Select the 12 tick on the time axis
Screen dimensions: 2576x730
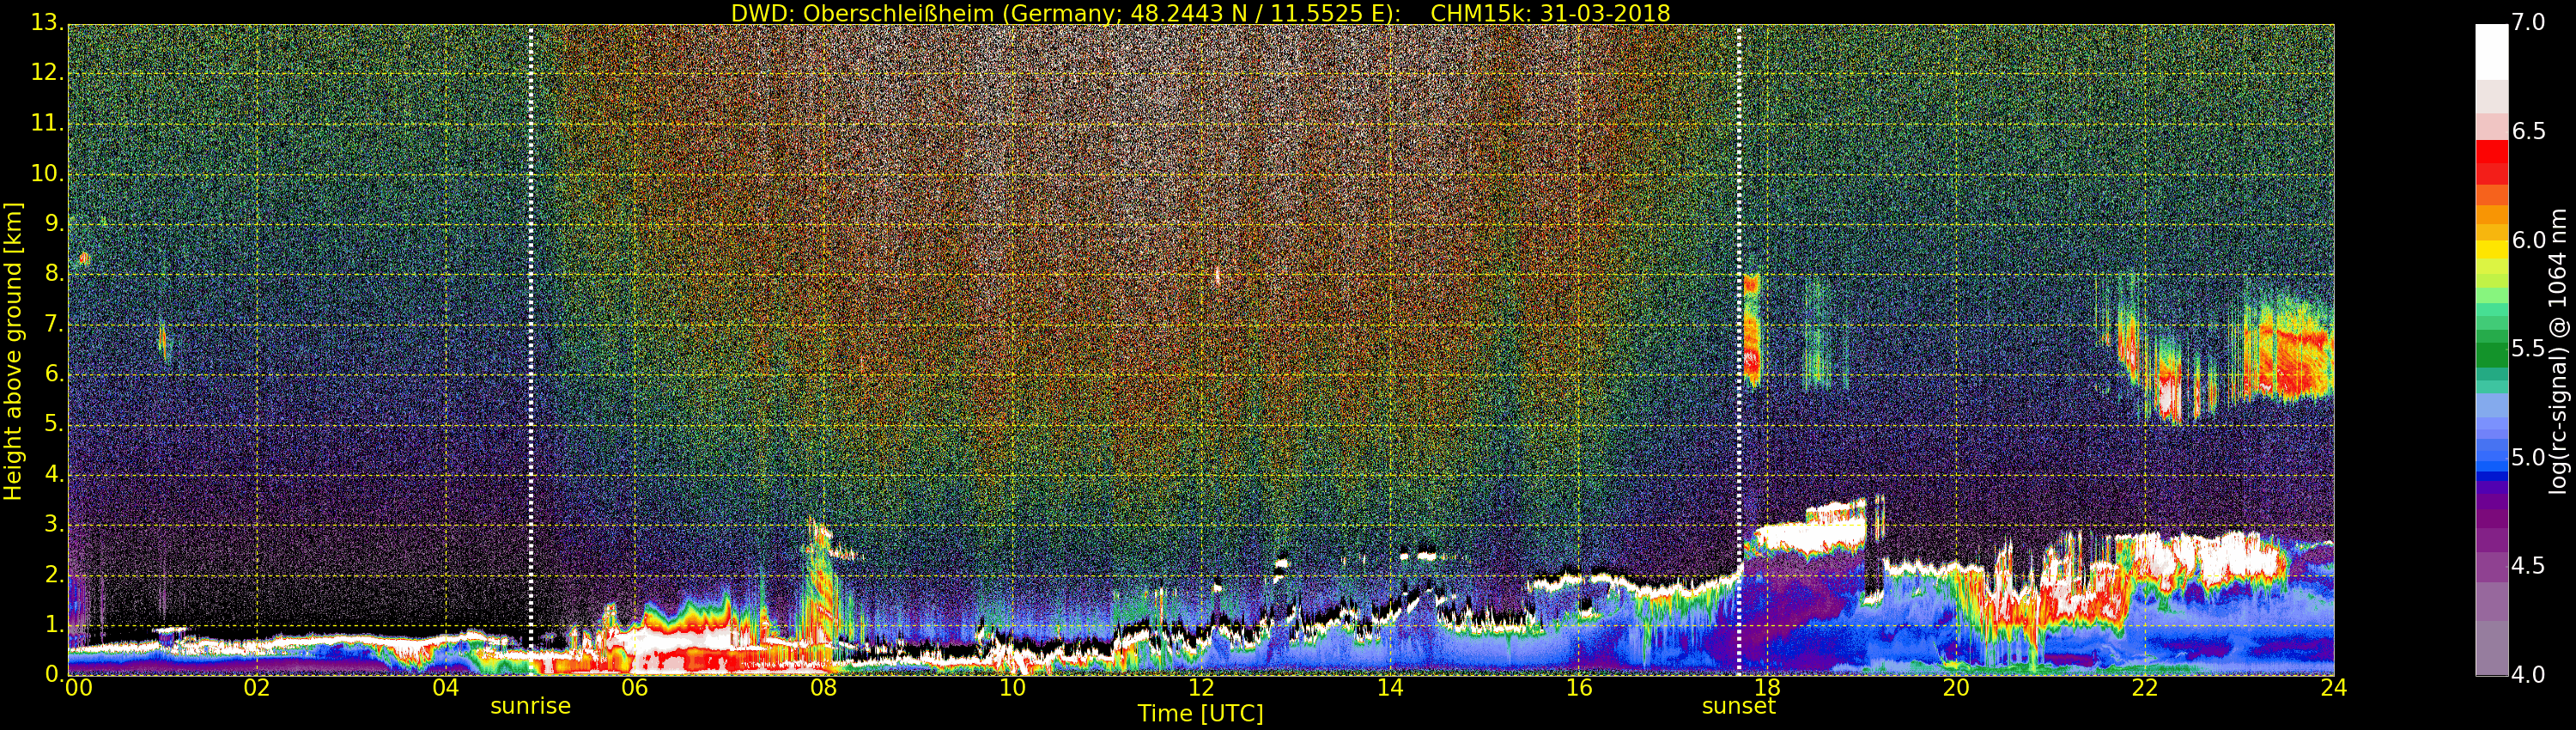(x=1201, y=688)
